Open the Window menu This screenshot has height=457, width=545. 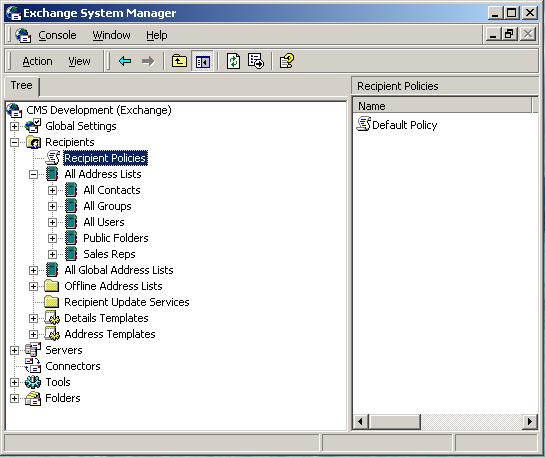111,35
